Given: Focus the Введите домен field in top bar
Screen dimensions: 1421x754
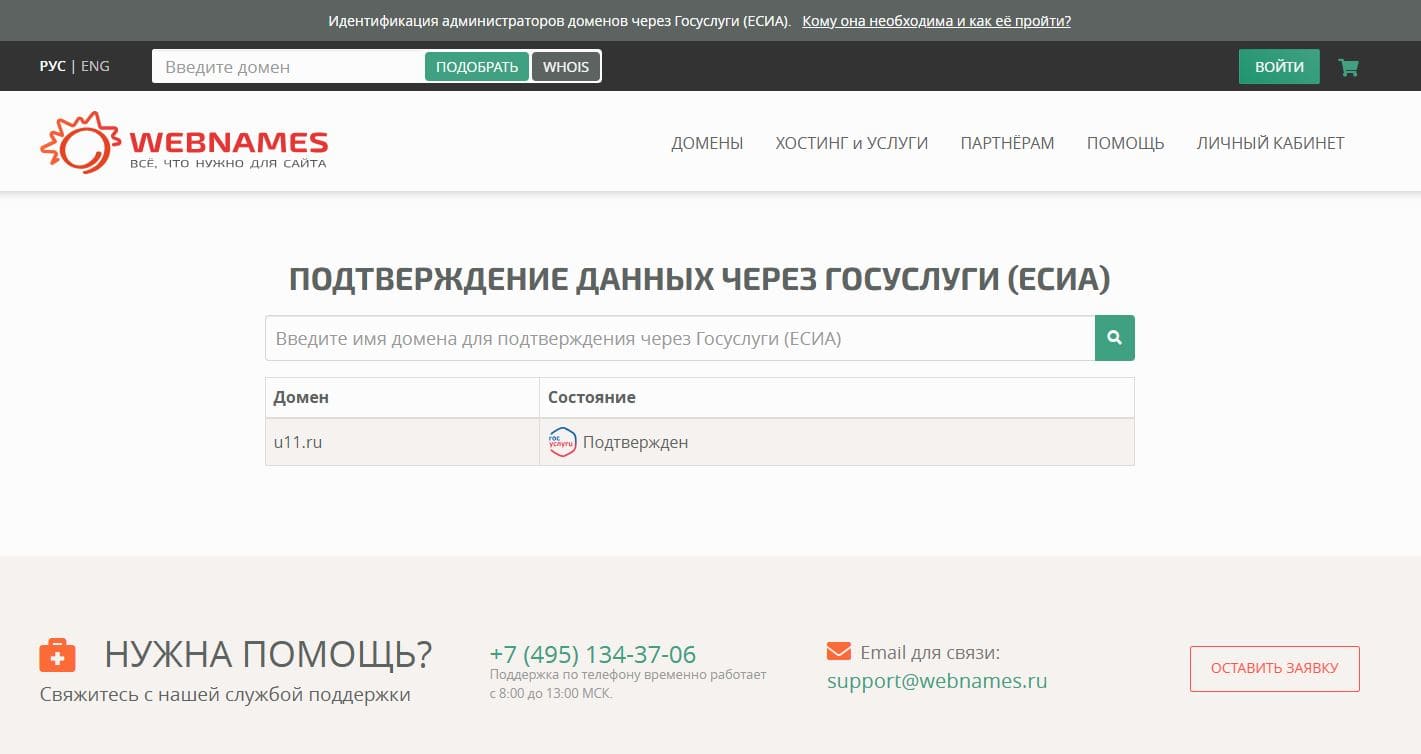Looking at the screenshot, I should pos(289,67).
